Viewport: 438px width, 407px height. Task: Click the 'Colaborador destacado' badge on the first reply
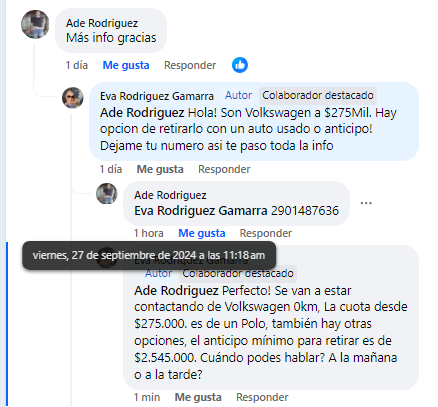click(318, 95)
